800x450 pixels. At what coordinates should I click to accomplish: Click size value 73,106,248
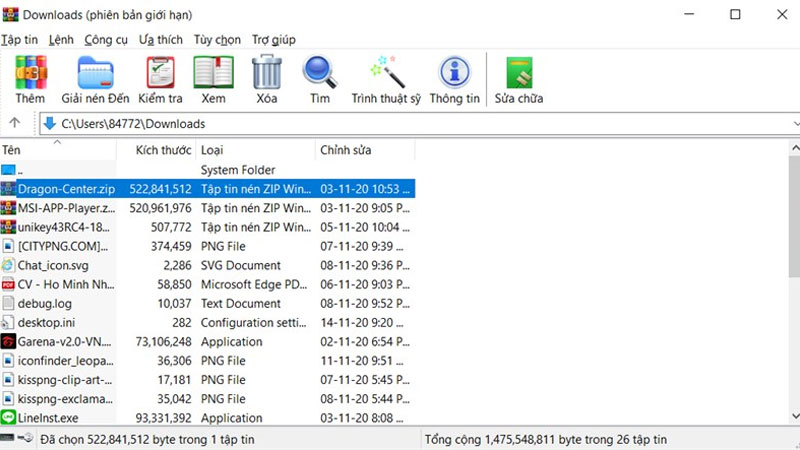tap(163, 341)
